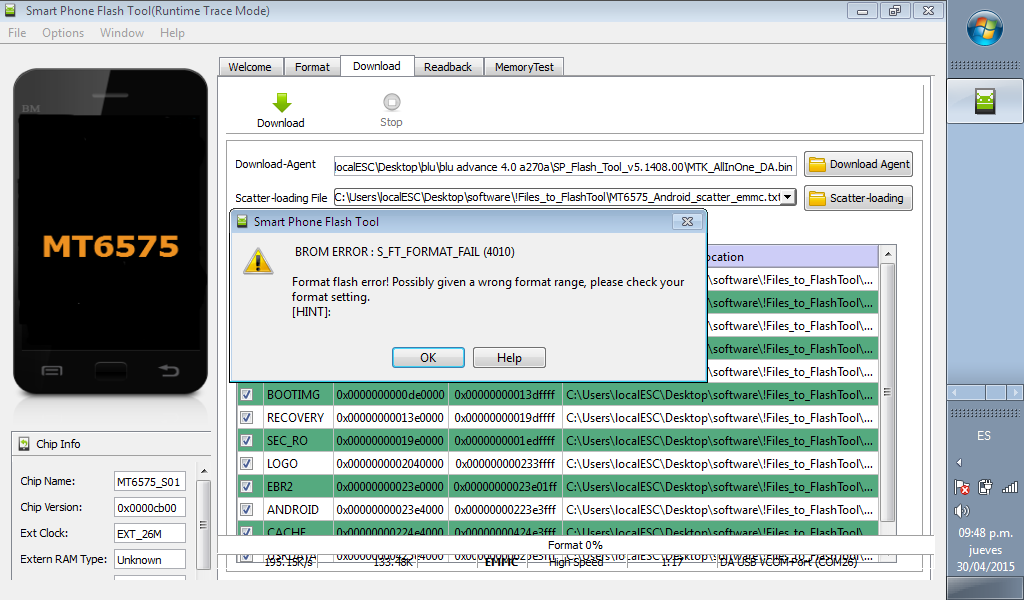Toggle the RECOVERY partition checkbox
Image resolution: width=1024 pixels, height=600 pixels.
(x=246, y=418)
